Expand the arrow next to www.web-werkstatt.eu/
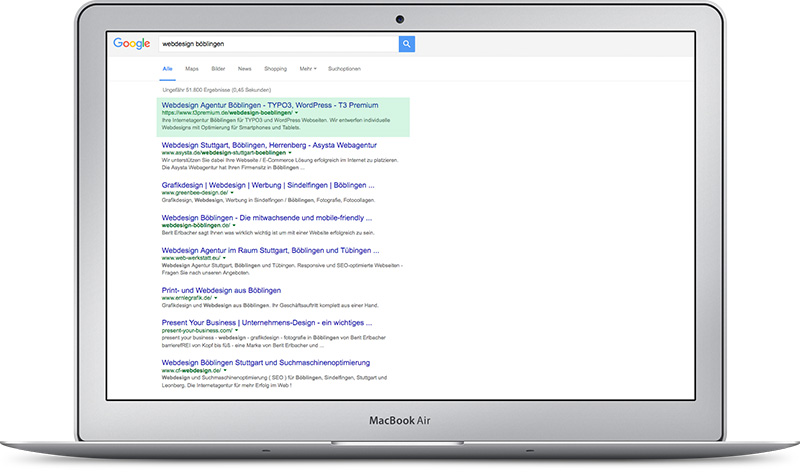This screenshot has height=472, width=800. click(224, 258)
